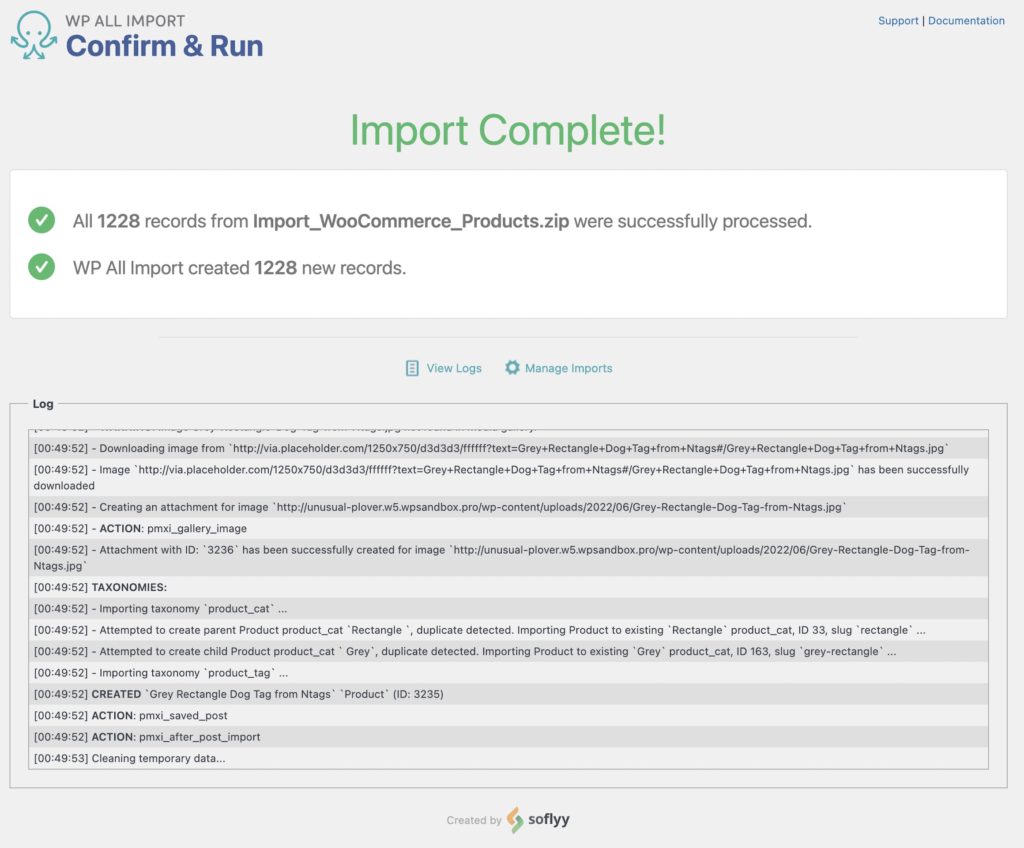This screenshot has height=848, width=1024.
Task: Click the soflyy text link in the footer
Action: (549, 819)
